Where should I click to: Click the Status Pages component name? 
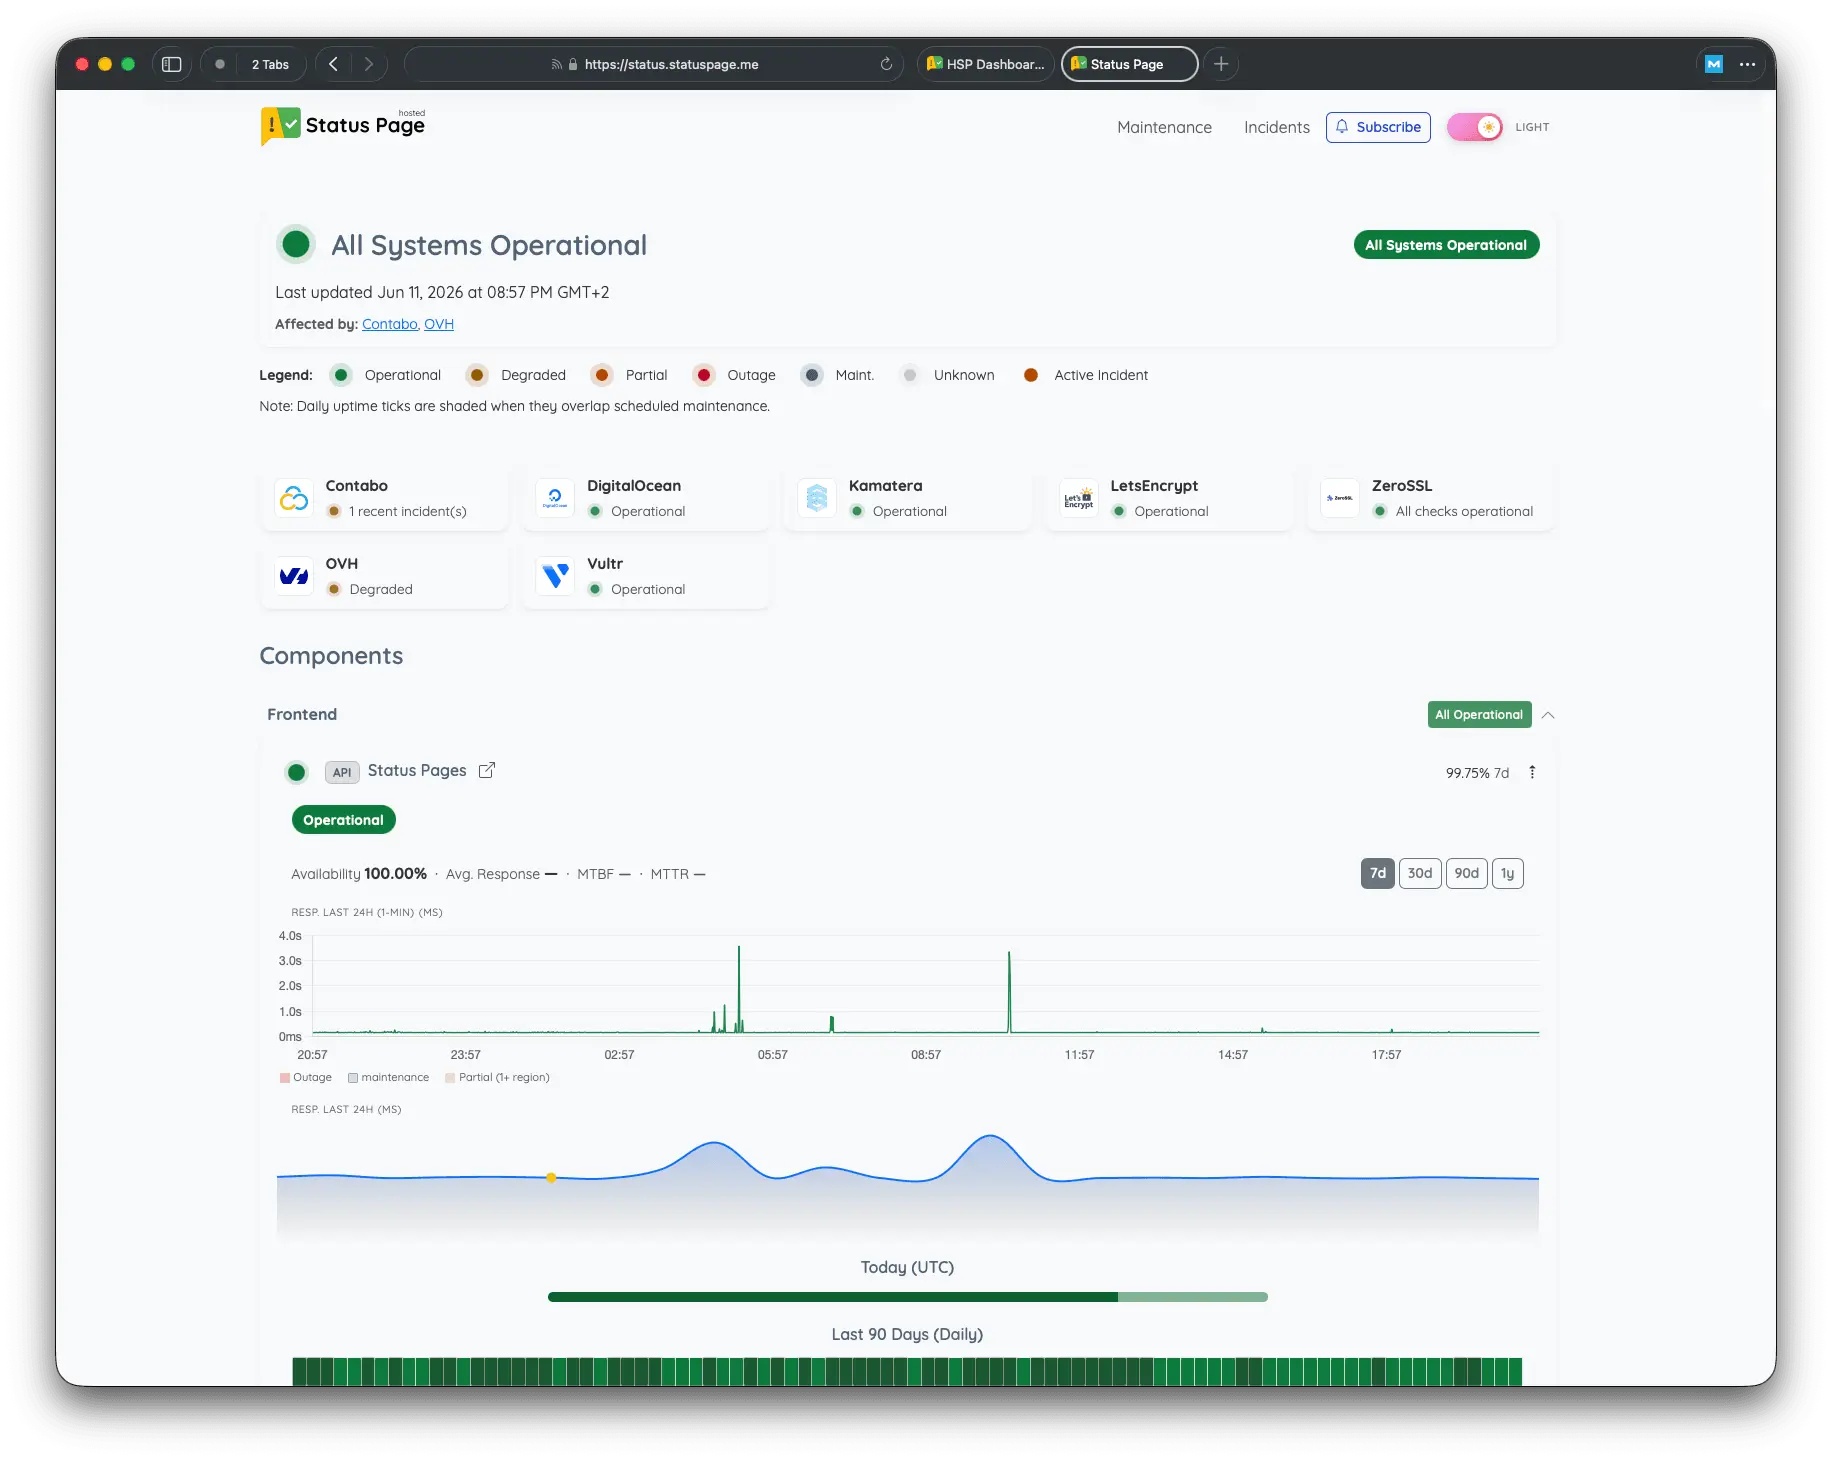[x=417, y=770]
